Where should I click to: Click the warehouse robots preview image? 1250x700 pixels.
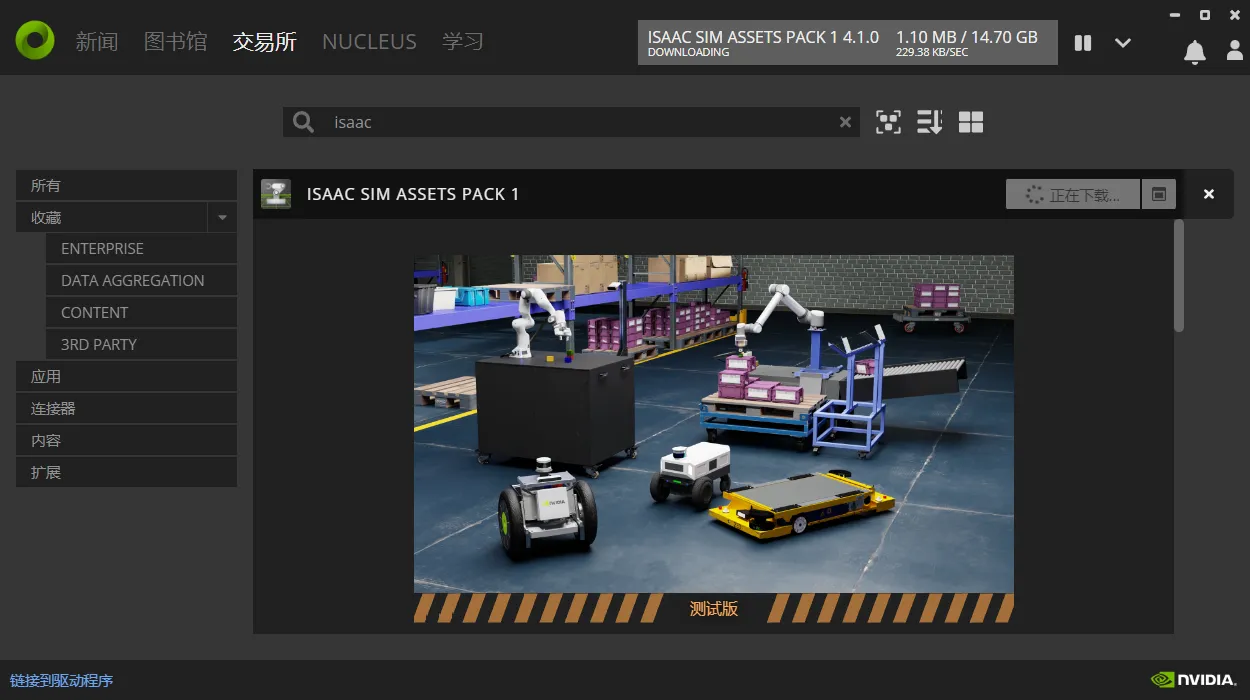[714, 424]
